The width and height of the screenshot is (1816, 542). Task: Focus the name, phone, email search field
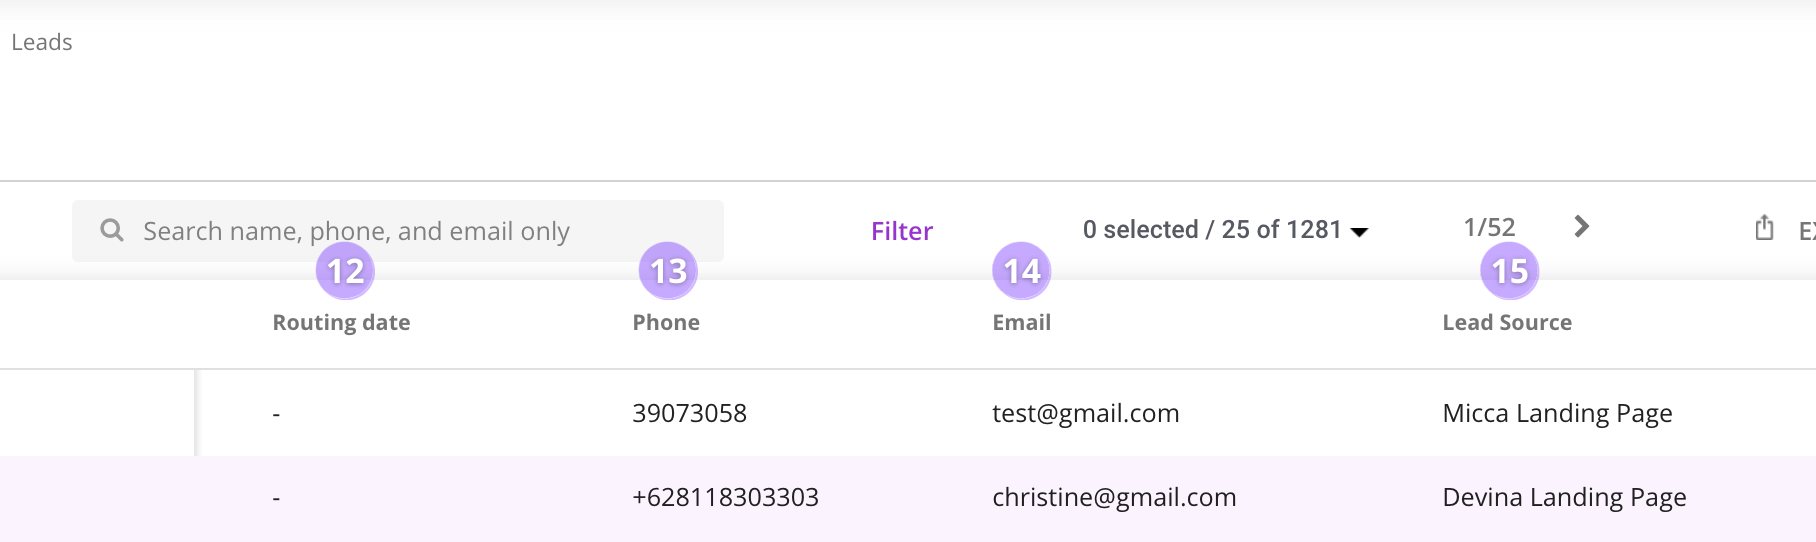(x=400, y=231)
